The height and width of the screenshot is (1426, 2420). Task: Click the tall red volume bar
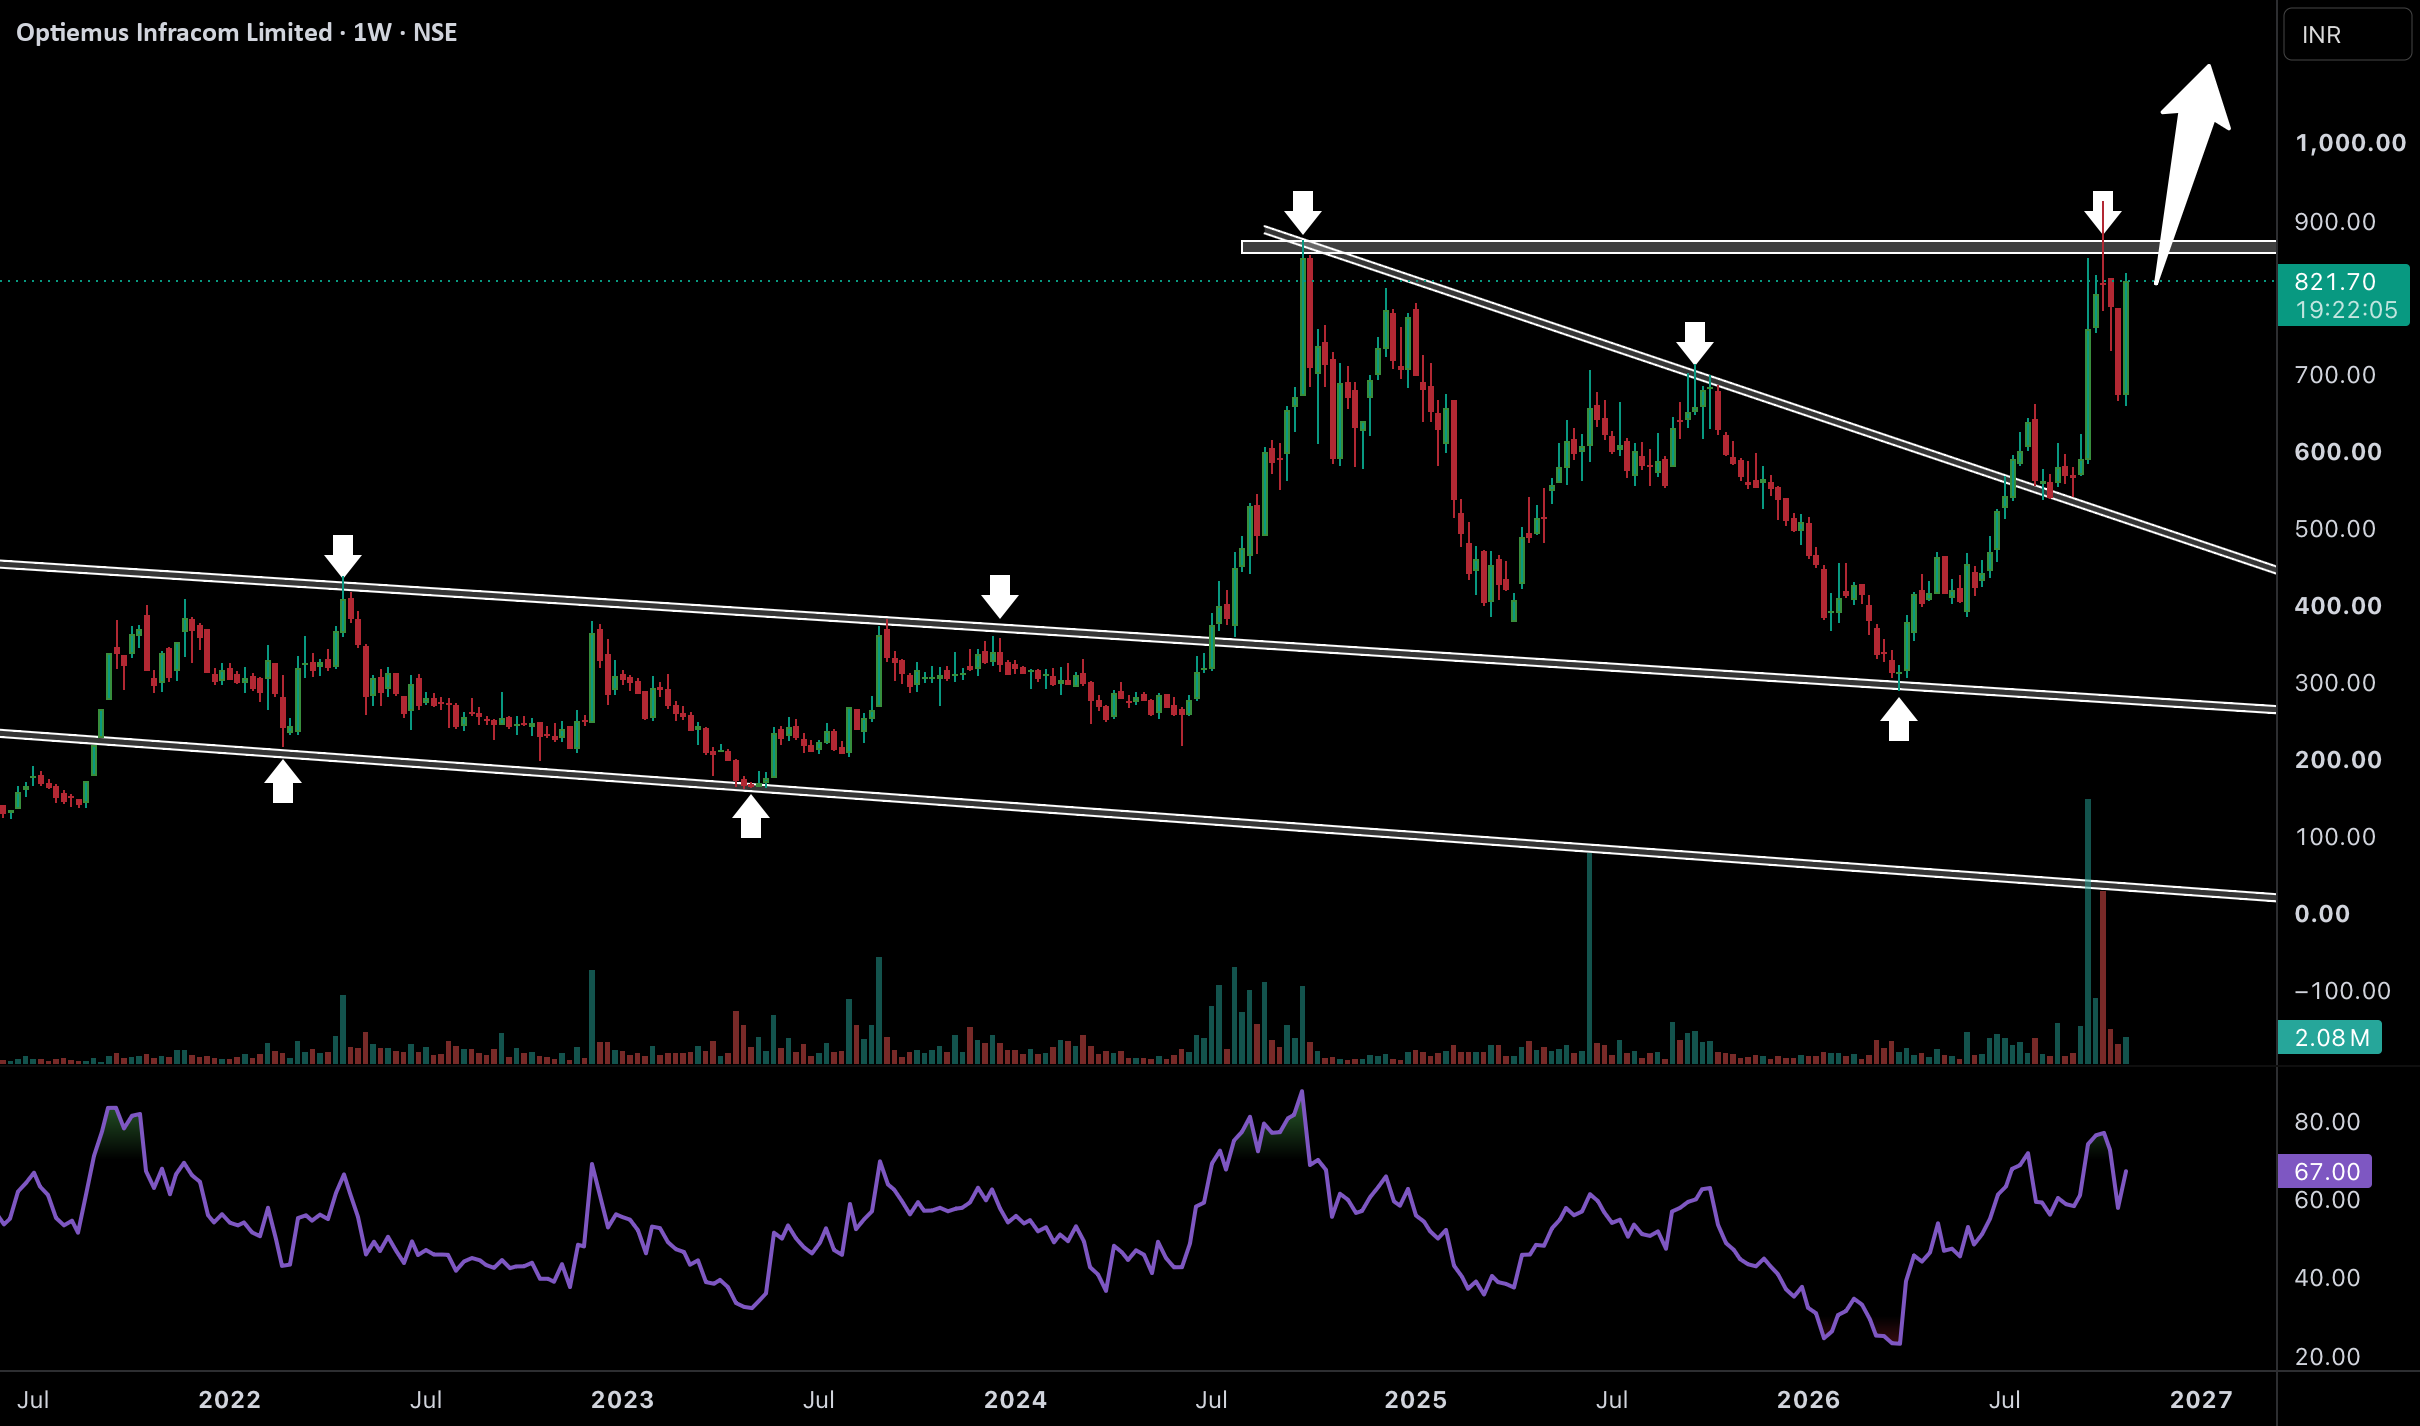click(x=2103, y=976)
